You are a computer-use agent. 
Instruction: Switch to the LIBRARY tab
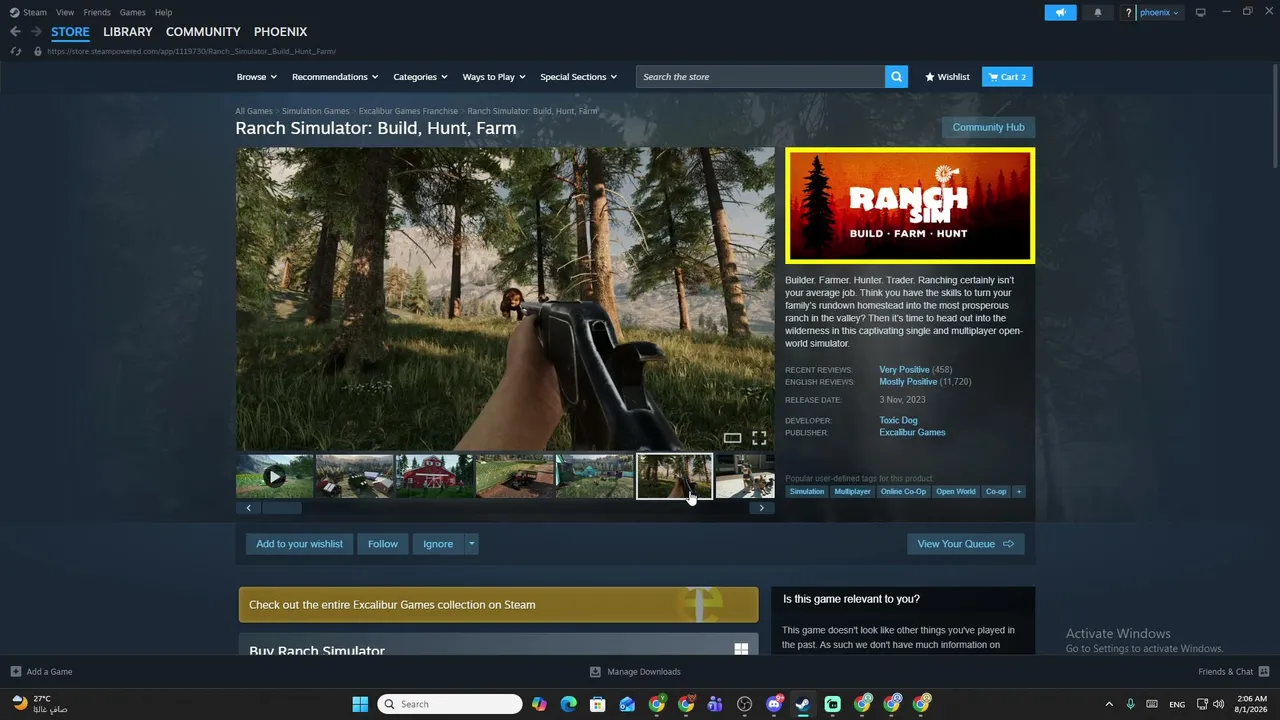click(x=128, y=32)
